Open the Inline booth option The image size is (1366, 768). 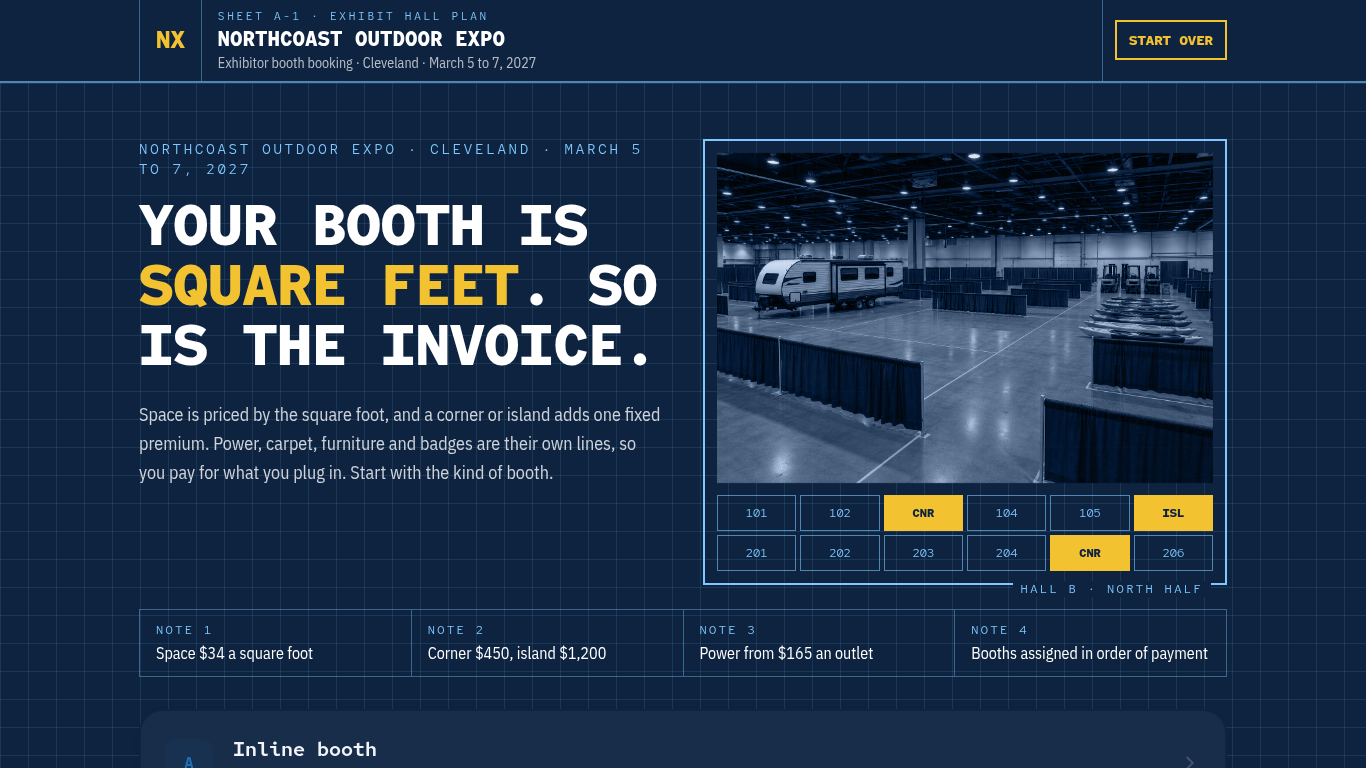(683, 740)
